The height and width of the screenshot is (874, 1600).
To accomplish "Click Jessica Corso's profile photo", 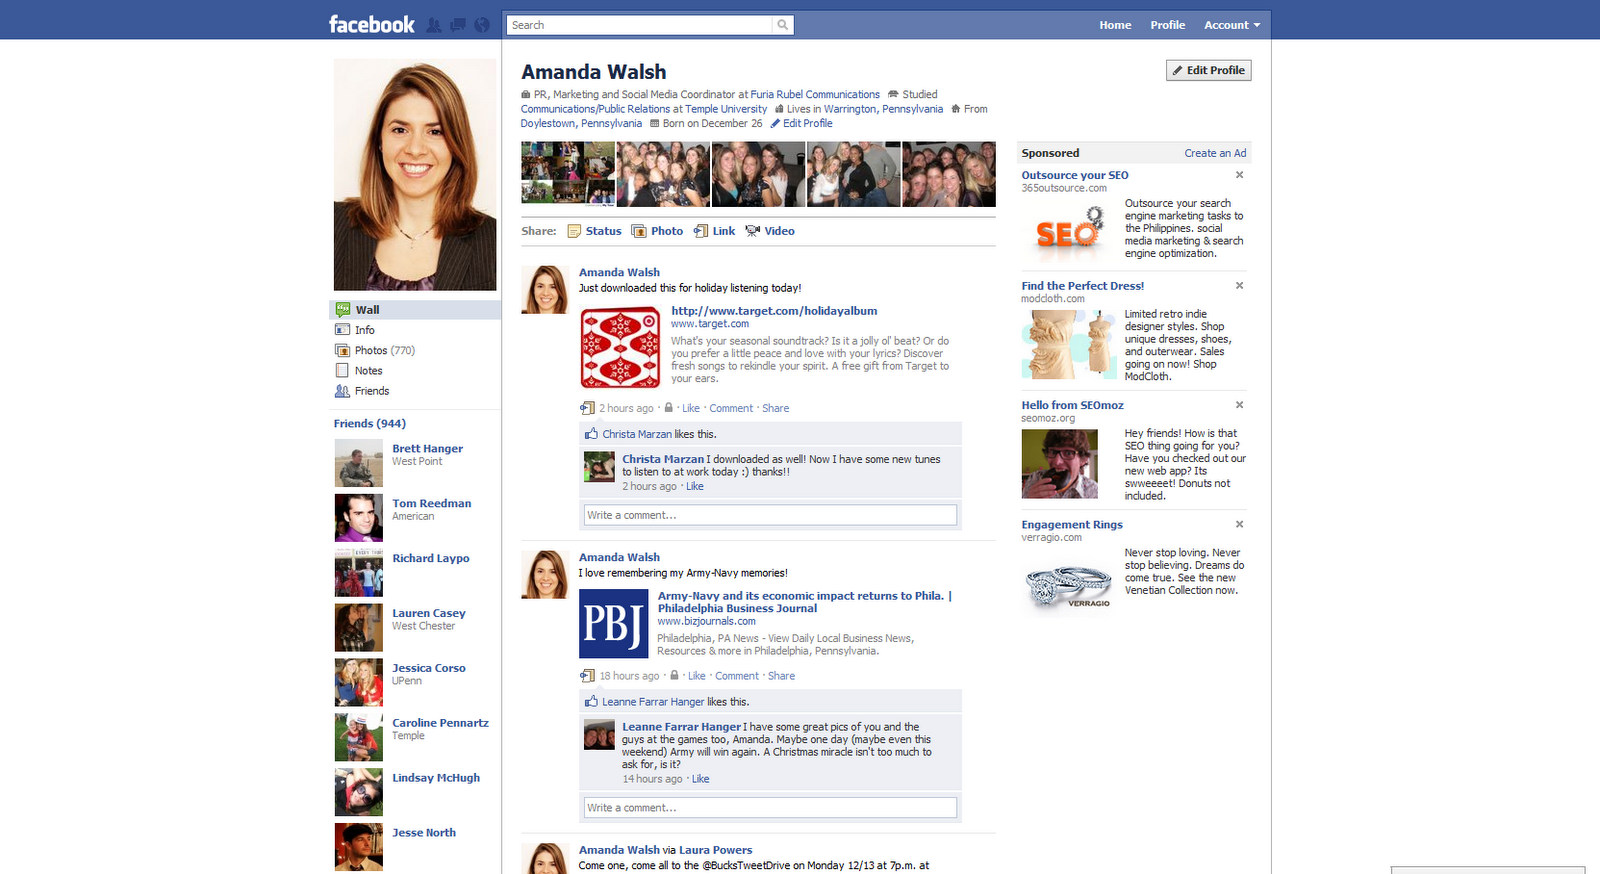I will [x=358, y=682].
